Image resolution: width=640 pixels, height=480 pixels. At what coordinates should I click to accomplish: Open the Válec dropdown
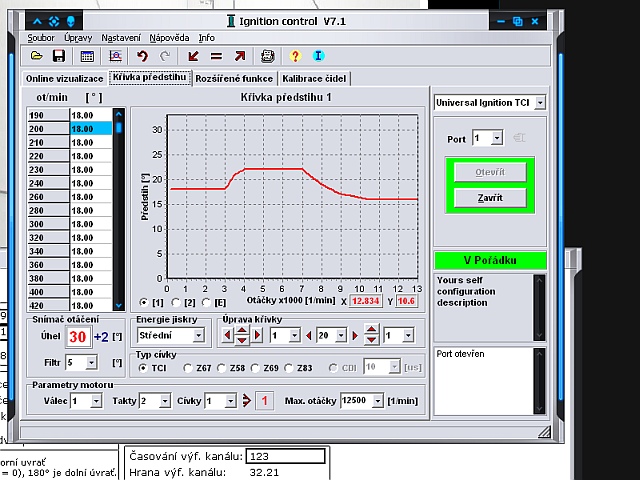(x=96, y=401)
